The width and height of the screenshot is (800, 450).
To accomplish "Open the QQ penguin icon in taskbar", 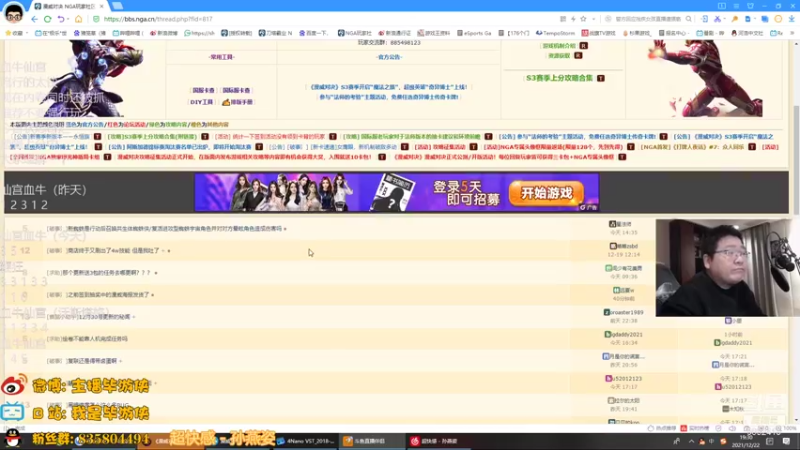I will (12, 438).
